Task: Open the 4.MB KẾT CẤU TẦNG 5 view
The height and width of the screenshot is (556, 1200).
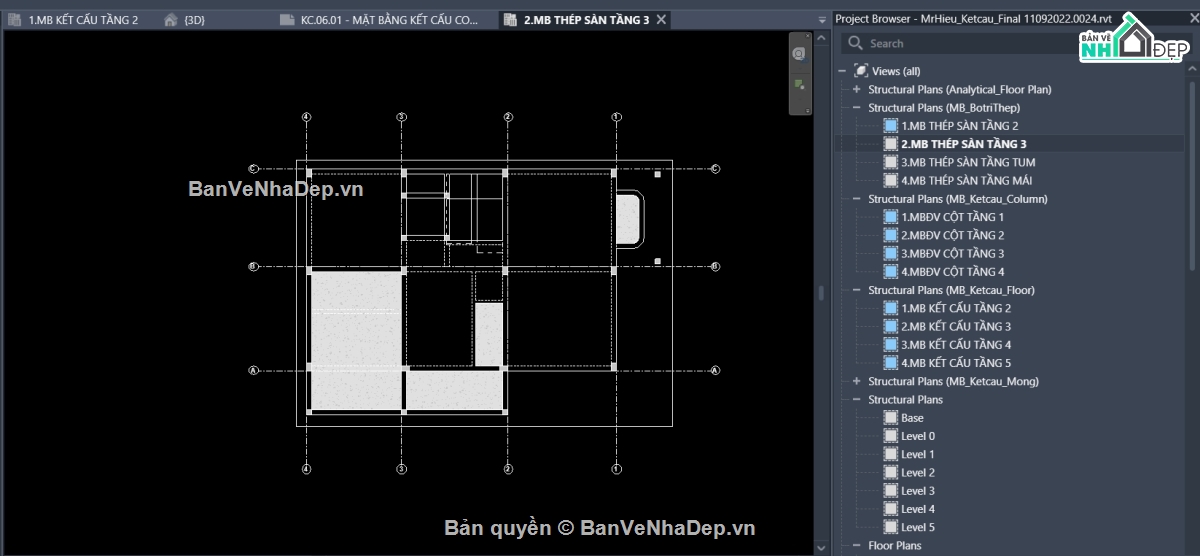Action: coord(956,363)
